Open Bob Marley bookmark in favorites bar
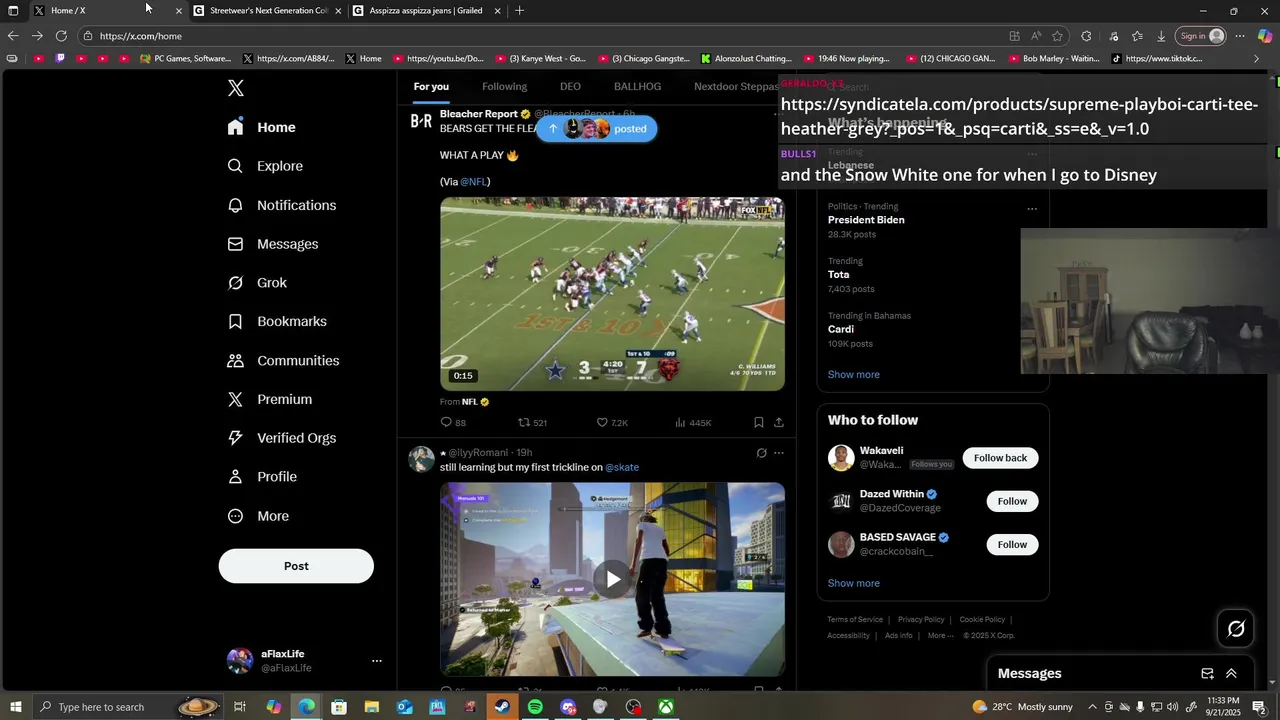 (x=1053, y=59)
